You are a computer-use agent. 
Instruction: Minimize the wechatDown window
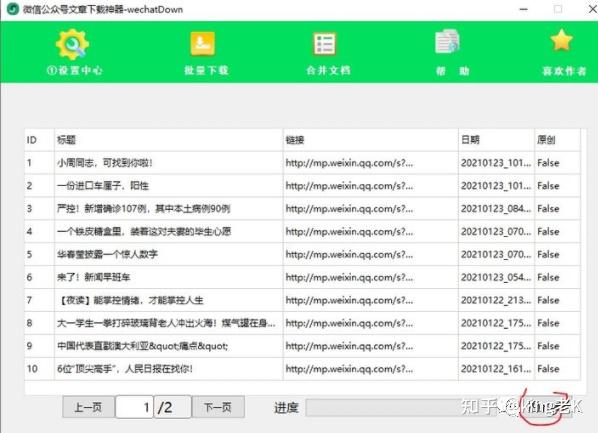pyautogui.click(x=524, y=9)
